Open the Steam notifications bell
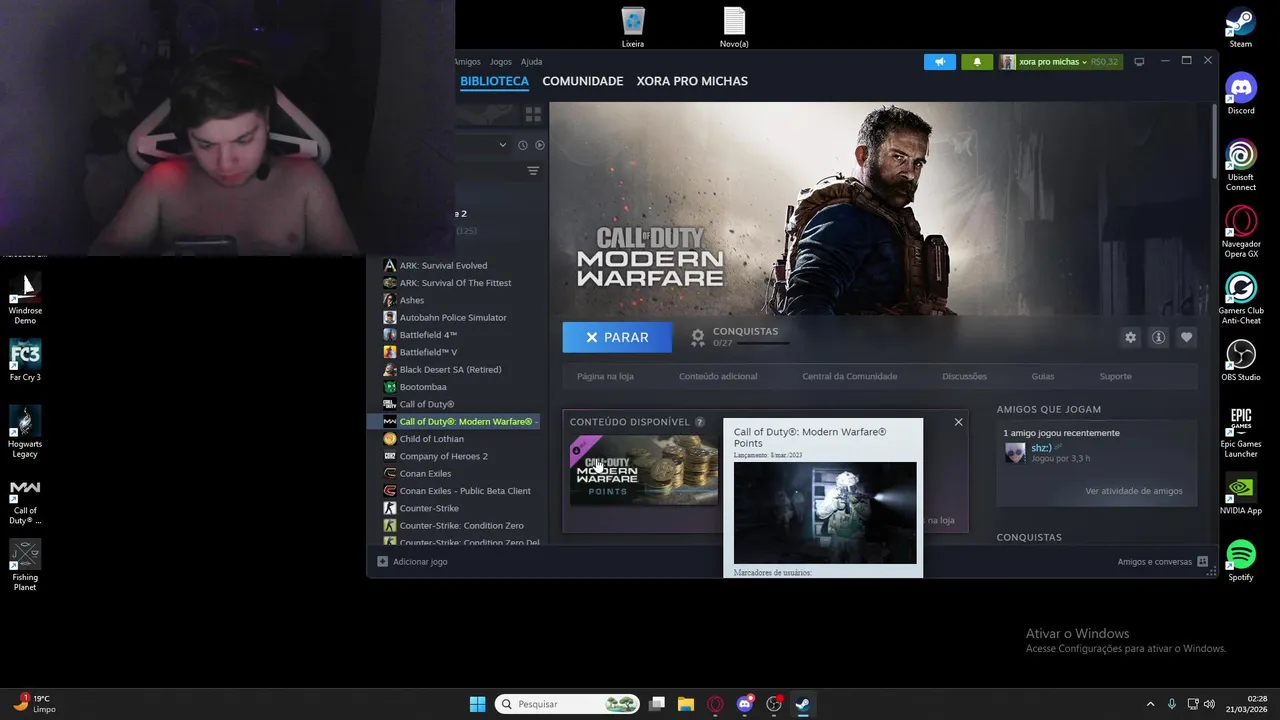1280x720 pixels. pos(977,62)
